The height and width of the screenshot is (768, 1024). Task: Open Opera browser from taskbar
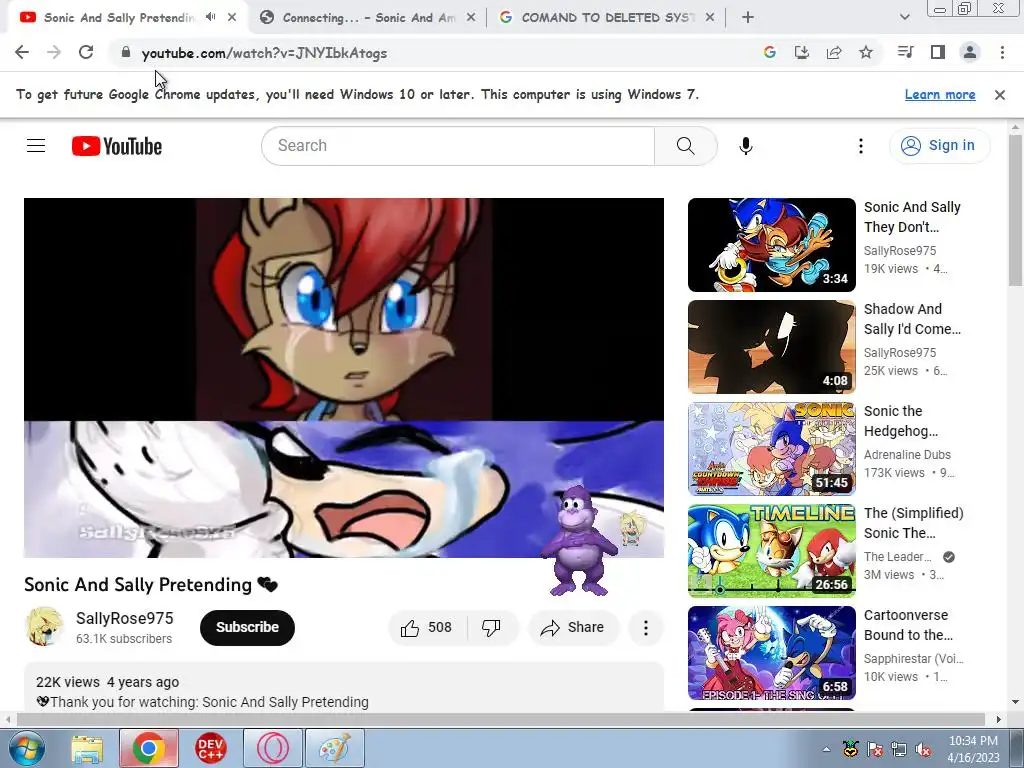point(273,748)
